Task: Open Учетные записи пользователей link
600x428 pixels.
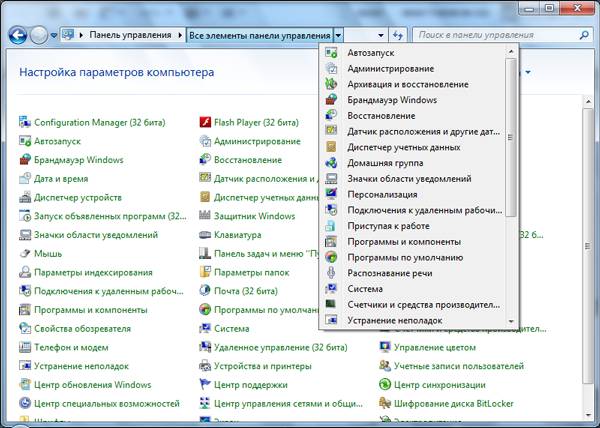Action: click(459, 366)
